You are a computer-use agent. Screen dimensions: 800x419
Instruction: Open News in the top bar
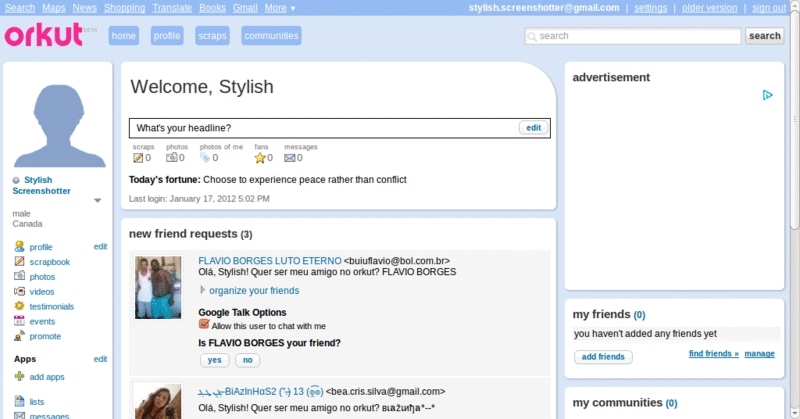(85, 8)
